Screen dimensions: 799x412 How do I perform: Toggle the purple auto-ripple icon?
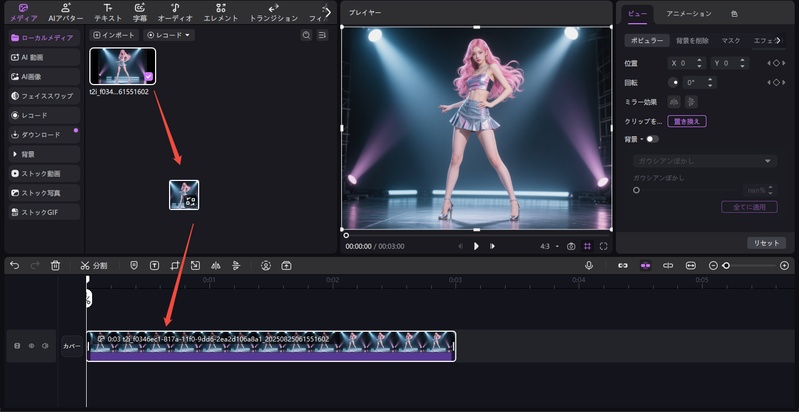645,265
